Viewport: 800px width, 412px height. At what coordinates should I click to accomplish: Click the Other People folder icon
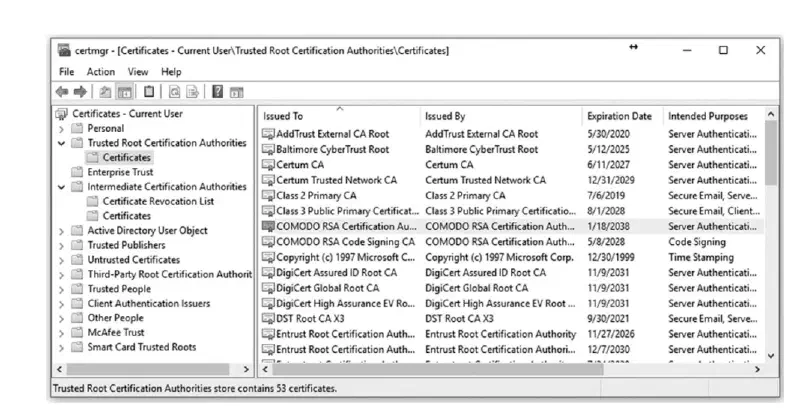77,318
